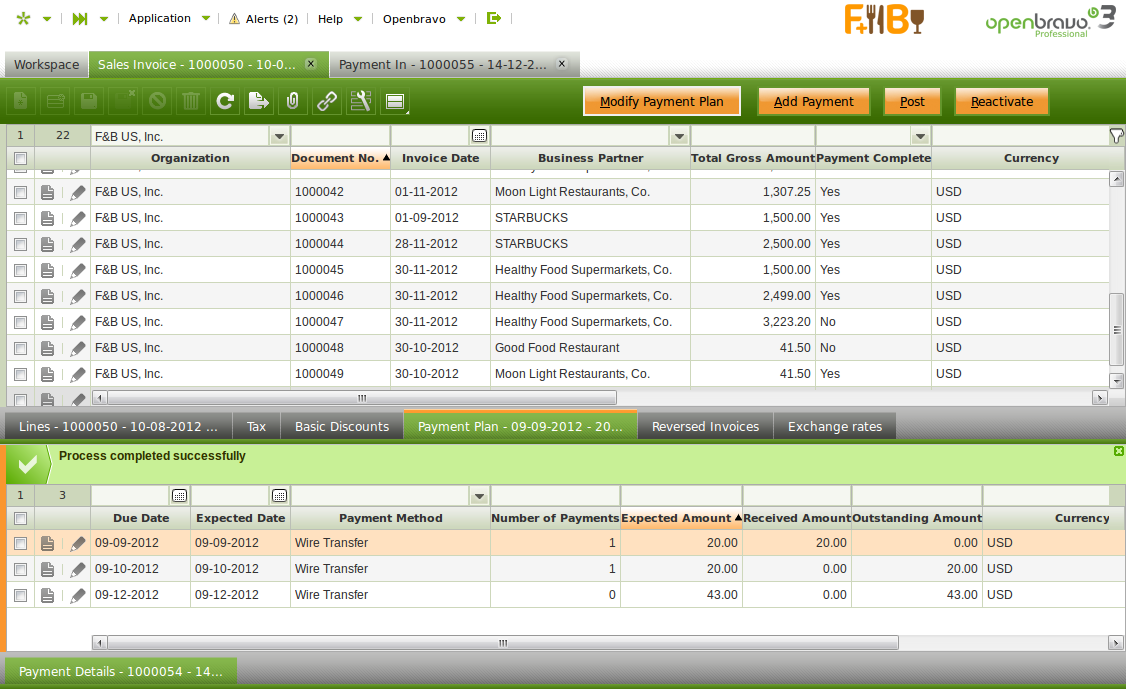This screenshot has width=1126, height=689.
Task: Click the chain link icon in toolbar
Action: (326, 101)
